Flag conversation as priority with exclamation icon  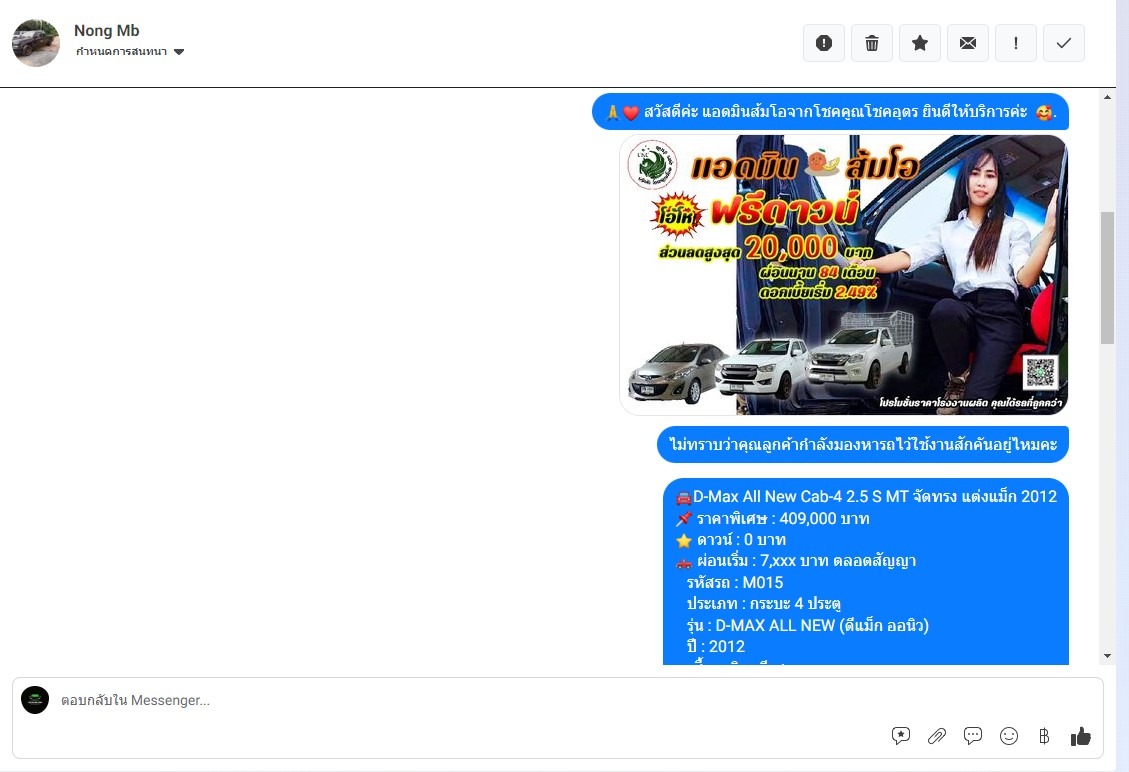pos(1016,43)
